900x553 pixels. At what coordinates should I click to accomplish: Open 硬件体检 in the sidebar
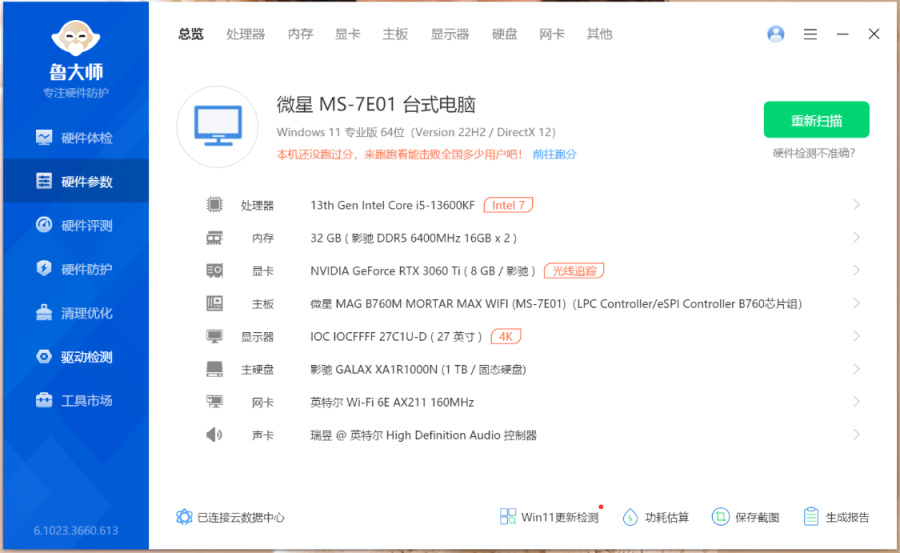[75, 138]
